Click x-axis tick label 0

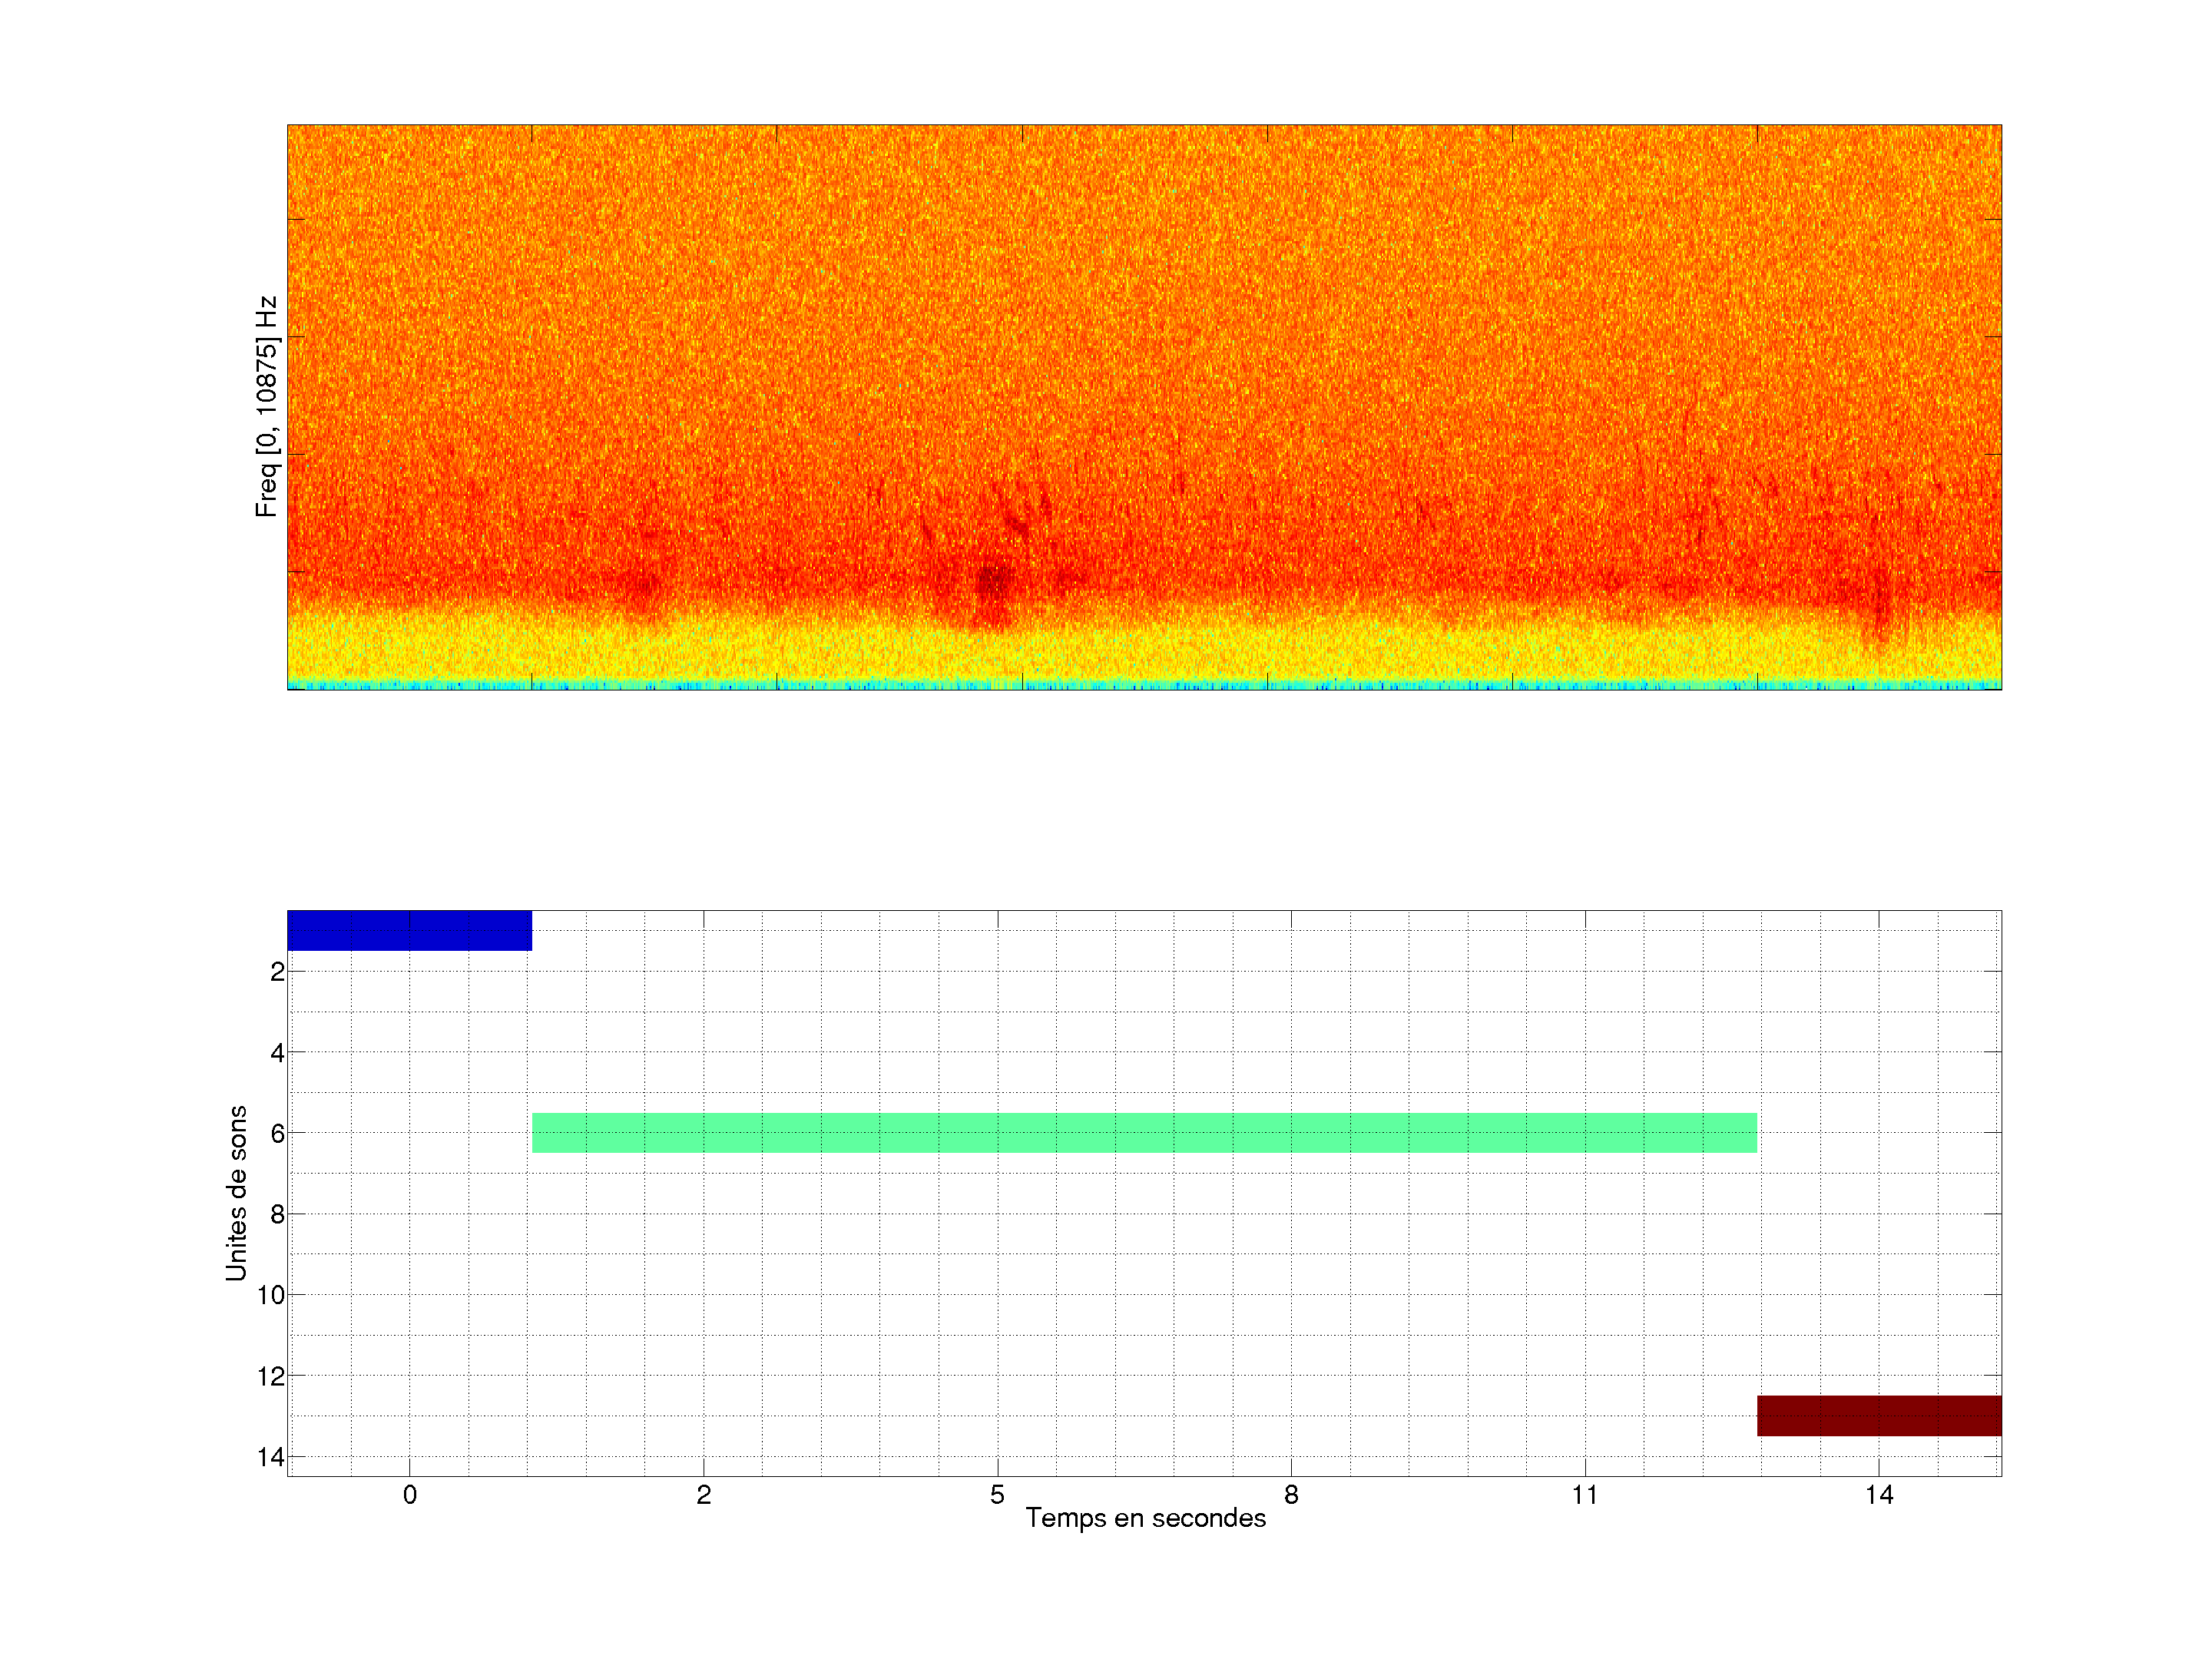point(409,1495)
